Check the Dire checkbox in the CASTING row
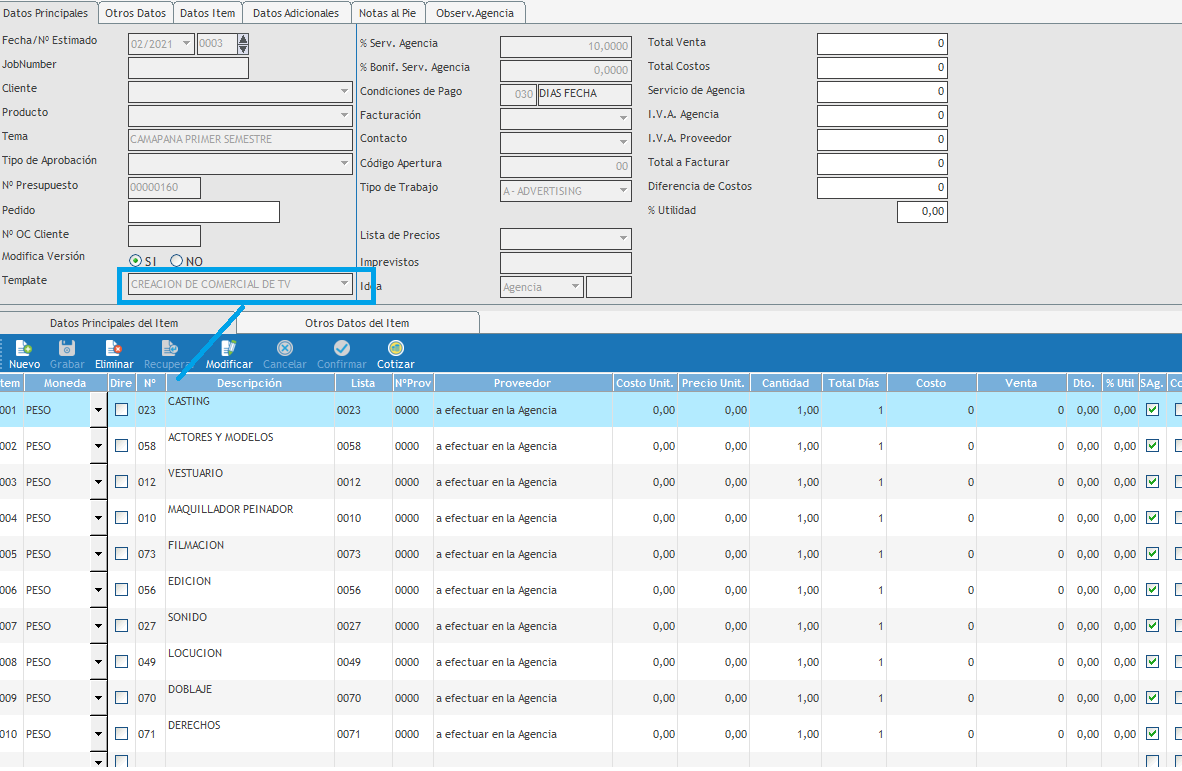 click(x=122, y=410)
